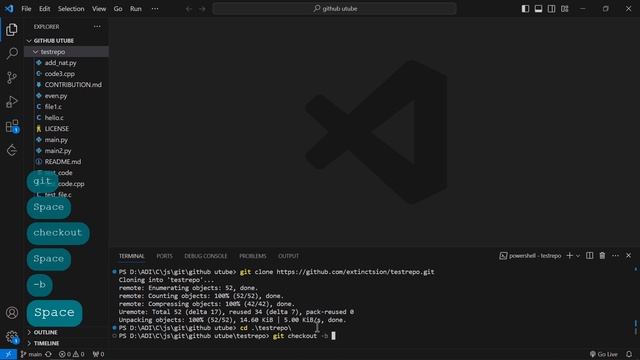Open the Manage settings gear

[12, 337]
